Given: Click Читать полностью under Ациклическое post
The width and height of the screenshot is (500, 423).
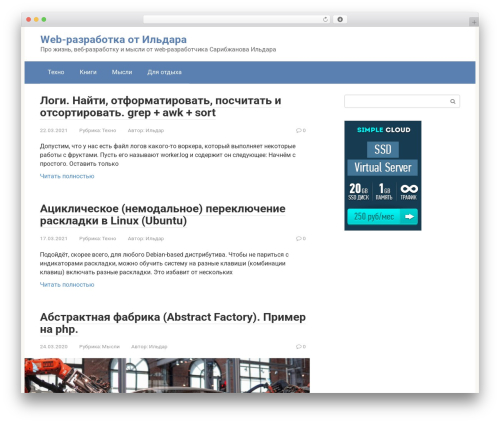Looking at the screenshot, I should click(x=67, y=284).
